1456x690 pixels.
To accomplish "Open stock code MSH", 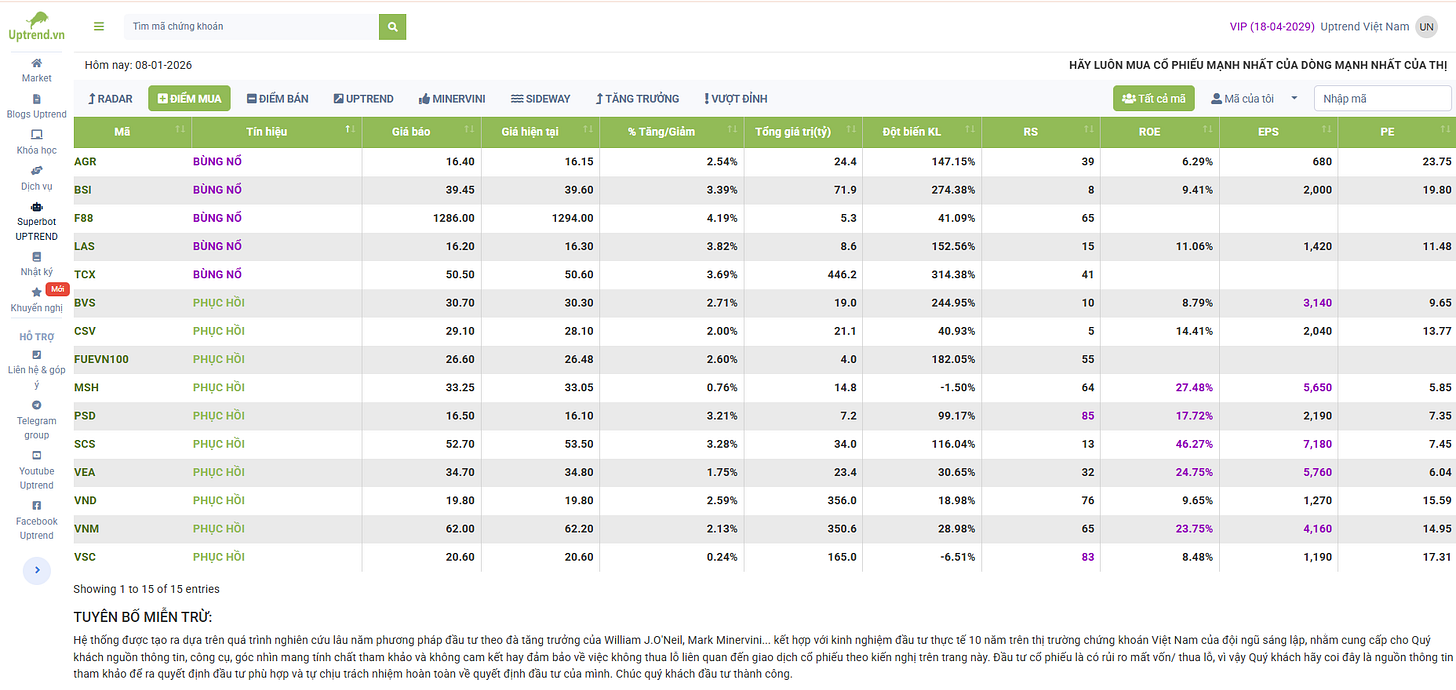I will click(86, 387).
